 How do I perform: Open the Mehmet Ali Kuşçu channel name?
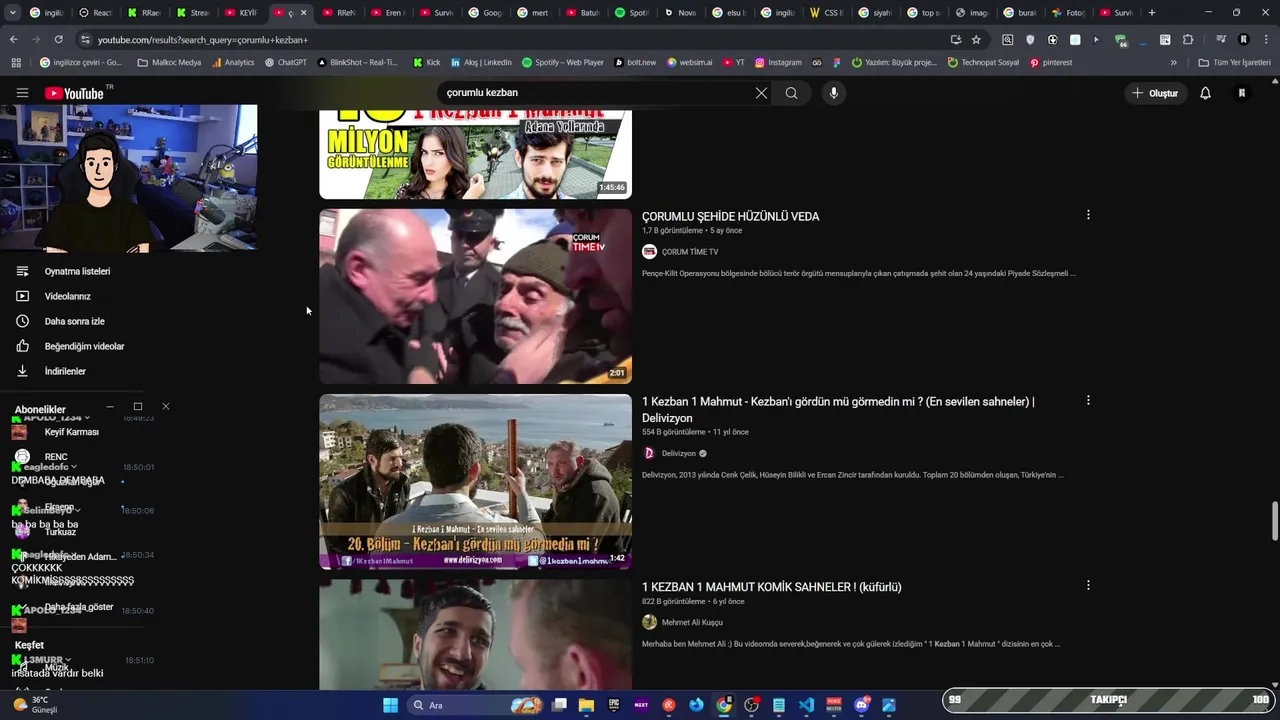[x=692, y=622]
